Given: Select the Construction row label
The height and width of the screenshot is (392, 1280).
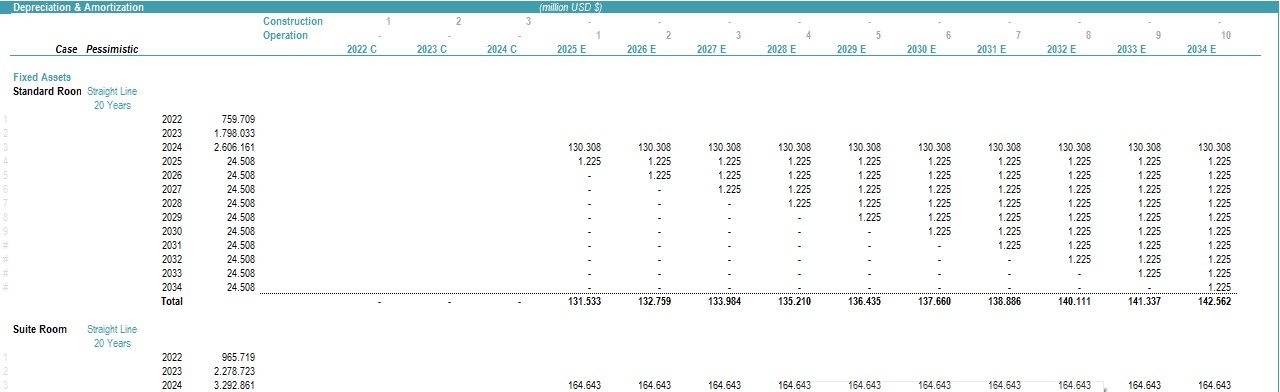Looking at the screenshot, I should coord(293,21).
